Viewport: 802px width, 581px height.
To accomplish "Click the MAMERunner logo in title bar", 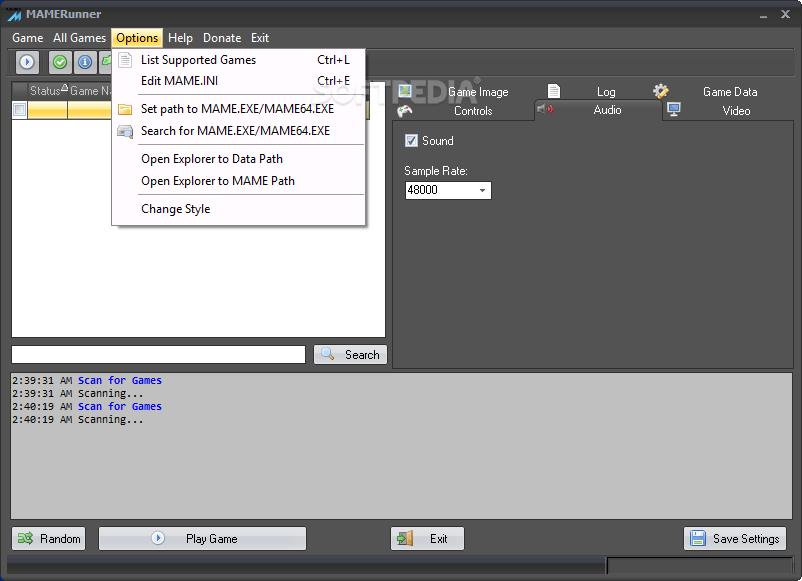I will 14,15.
